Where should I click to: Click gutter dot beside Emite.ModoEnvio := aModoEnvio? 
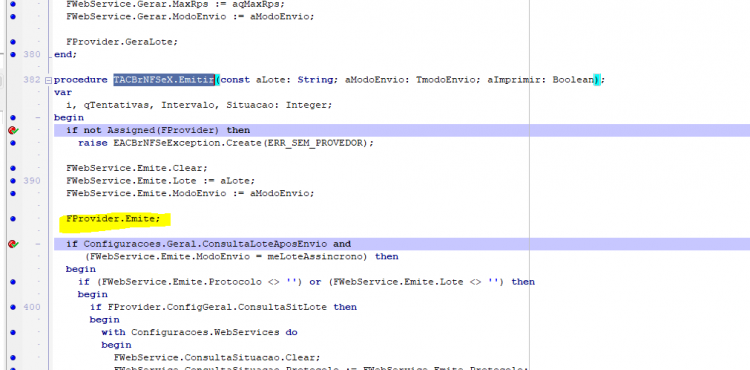13,194
